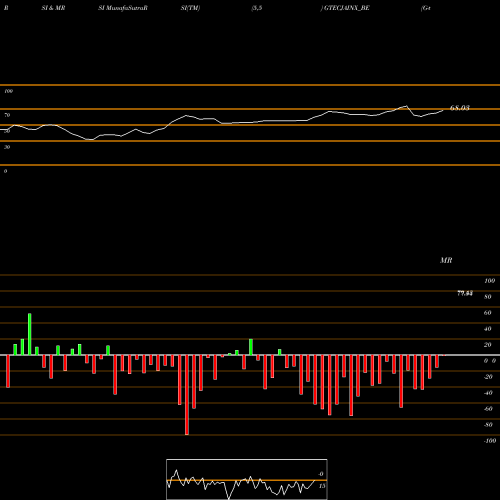Click the 'SI(TM)' header text
Viewport: 500px width, 500px height.
190,8
